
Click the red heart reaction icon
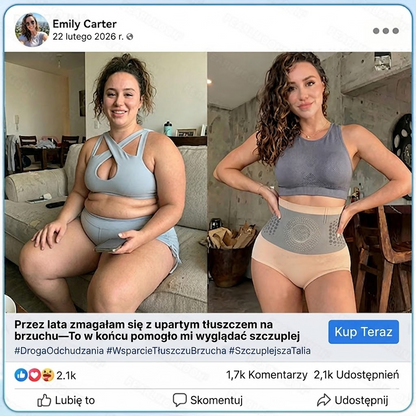[35, 375]
